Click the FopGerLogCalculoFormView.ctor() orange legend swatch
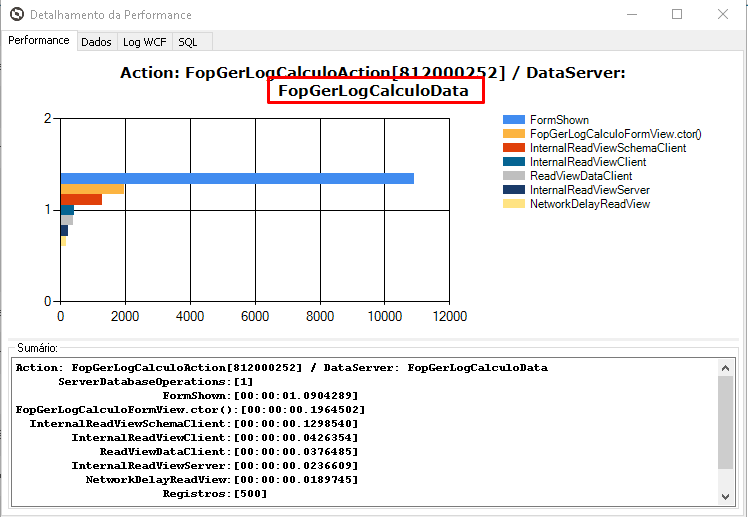Screen dimensions: 748x517 514,134
